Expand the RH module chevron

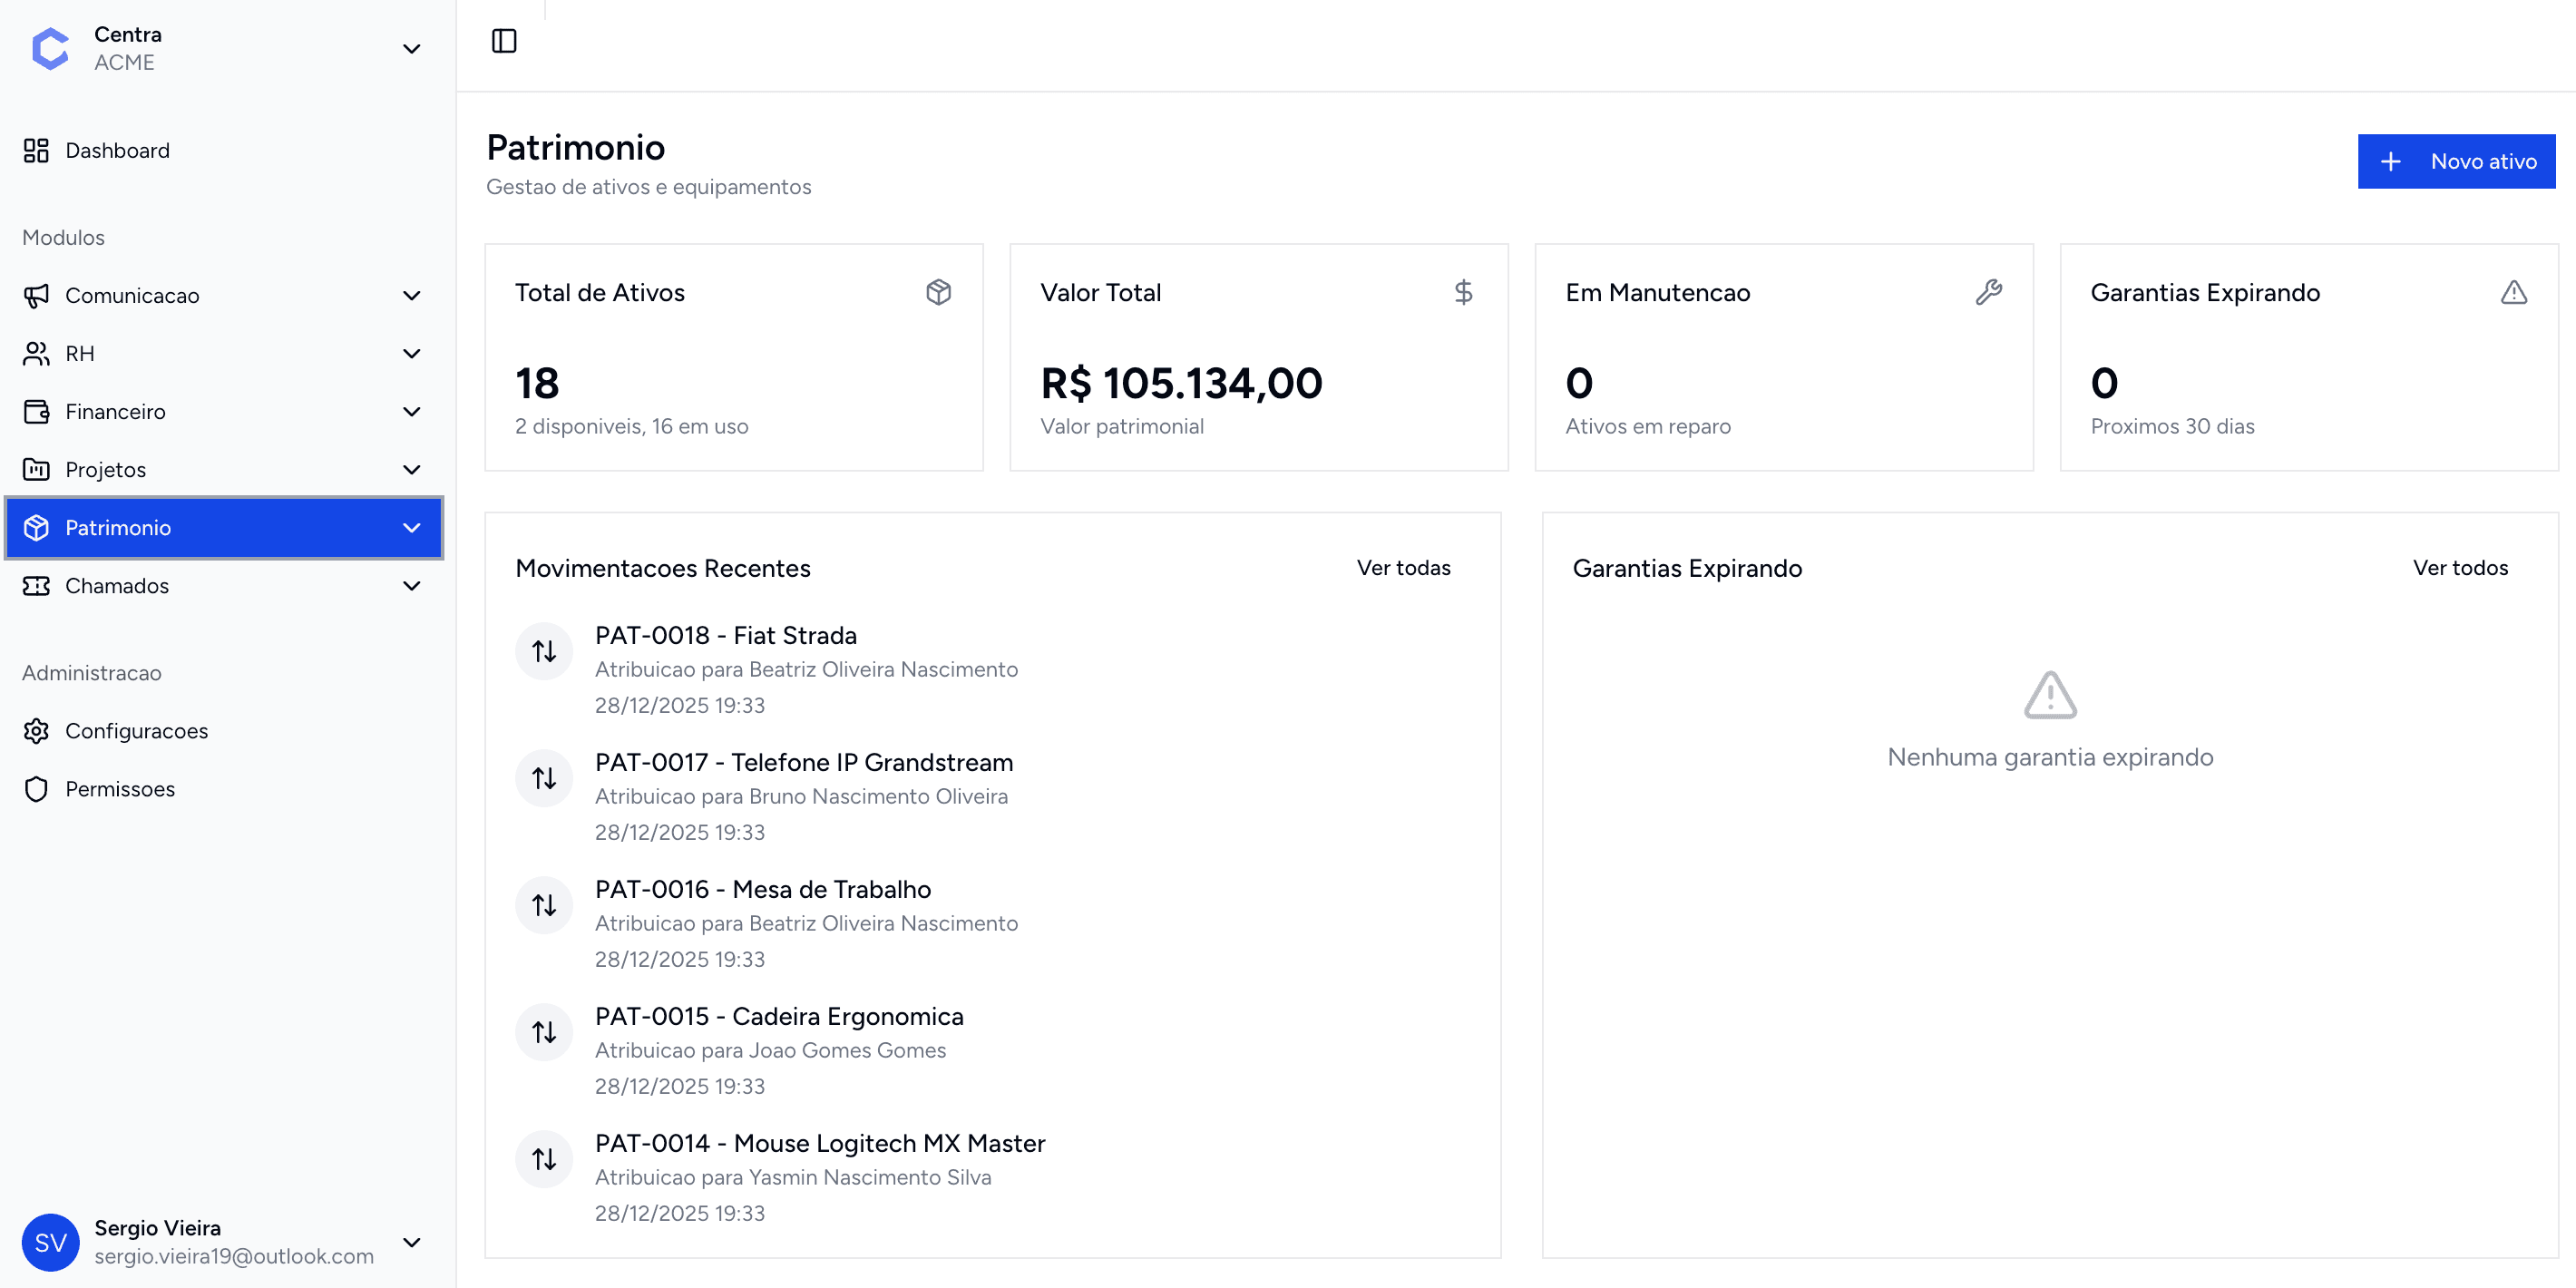tap(411, 353)
